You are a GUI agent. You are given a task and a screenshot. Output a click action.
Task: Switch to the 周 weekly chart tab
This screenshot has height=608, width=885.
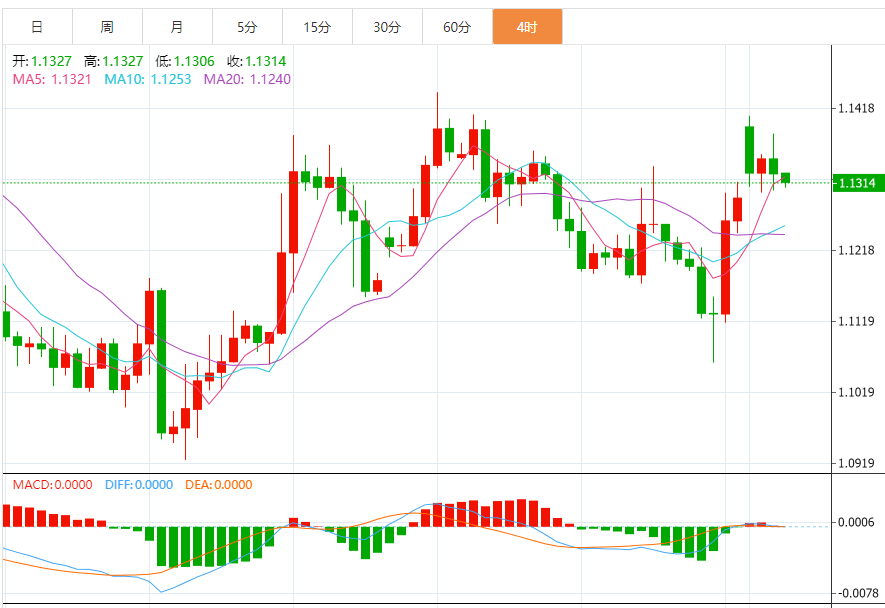[107, 27]
